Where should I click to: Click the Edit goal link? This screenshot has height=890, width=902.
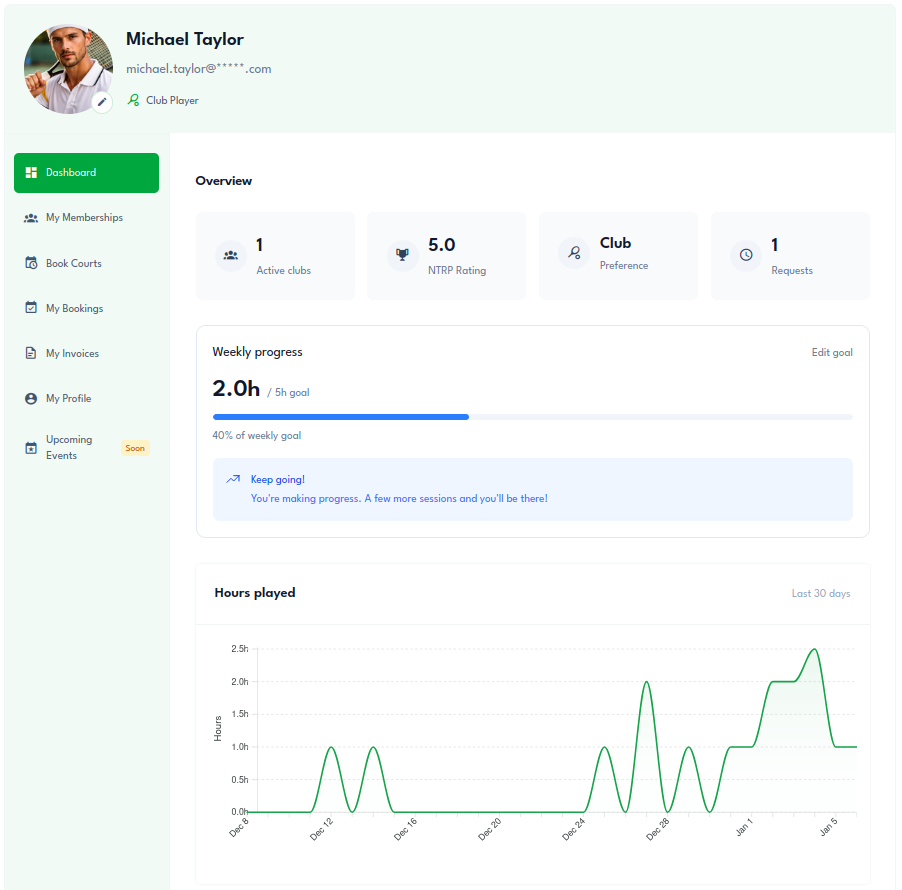[831, 352]
